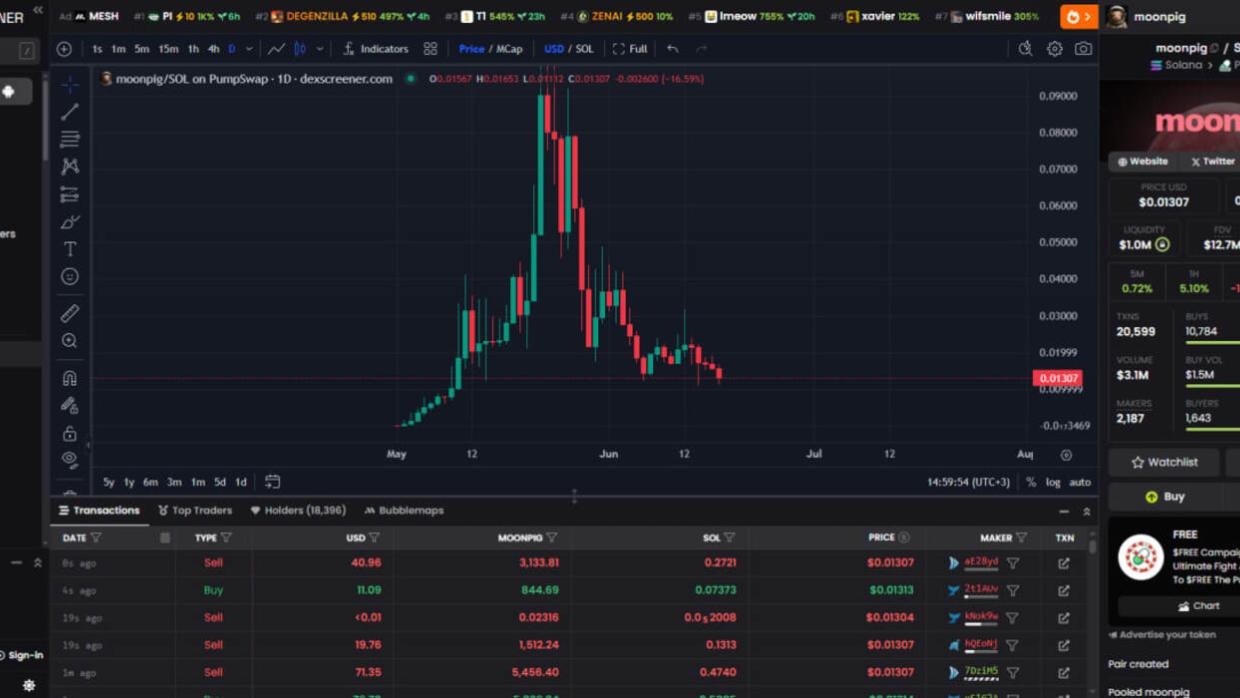Open the Top Traders tab
Viewport: 1240px width, 698px height.
[x=195, y=511]
